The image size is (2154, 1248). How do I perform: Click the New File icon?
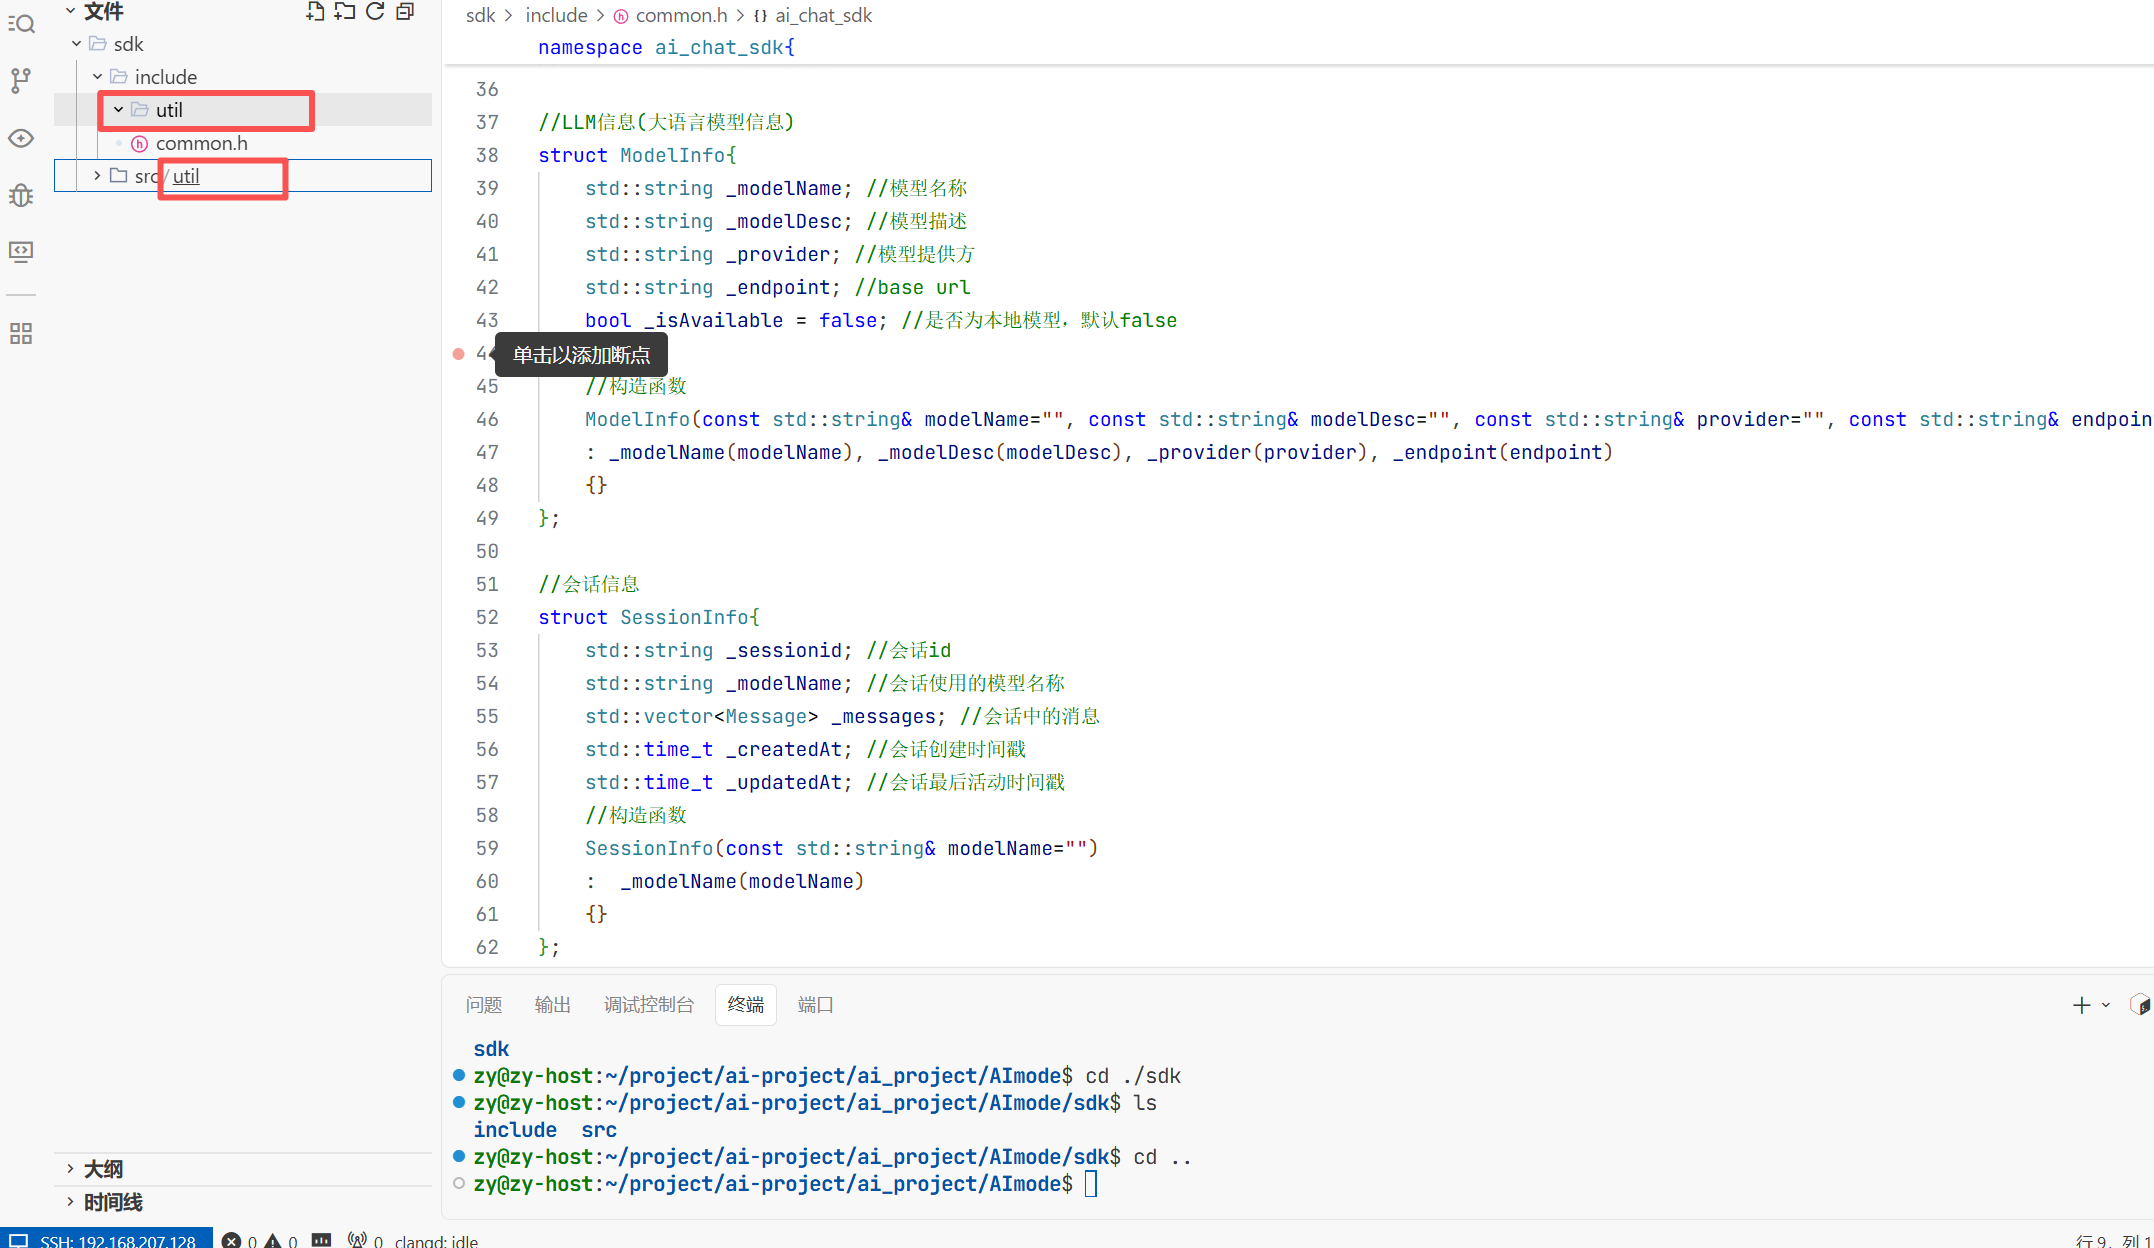point(315,12)
